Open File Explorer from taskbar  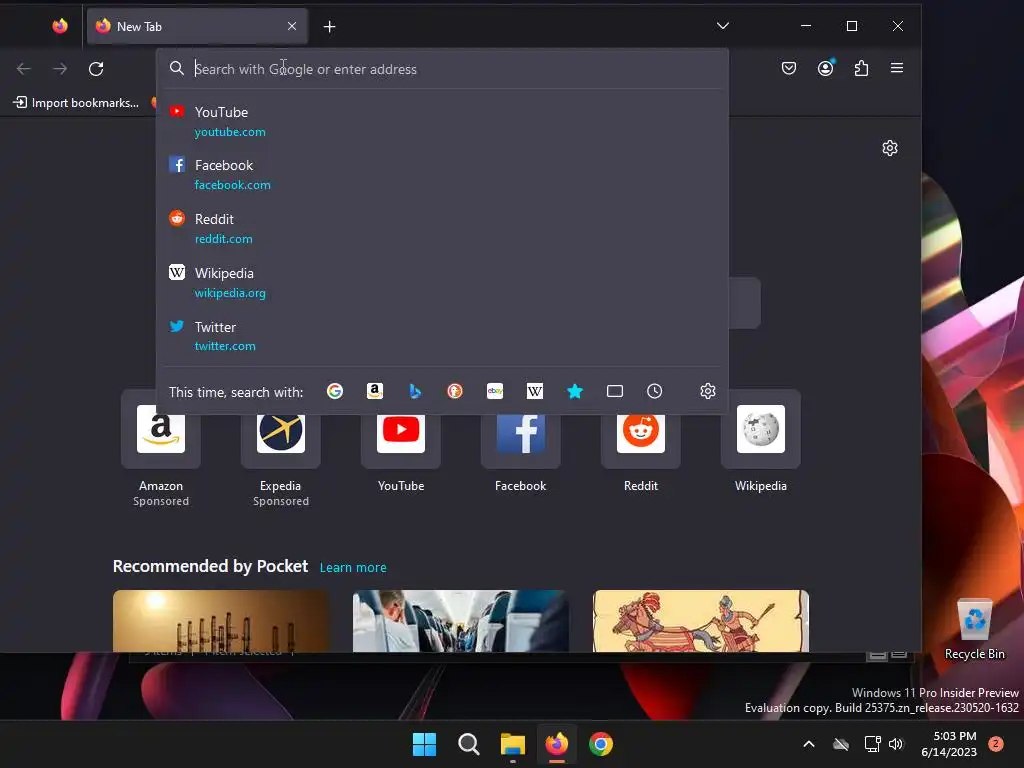tap(513, 744)
